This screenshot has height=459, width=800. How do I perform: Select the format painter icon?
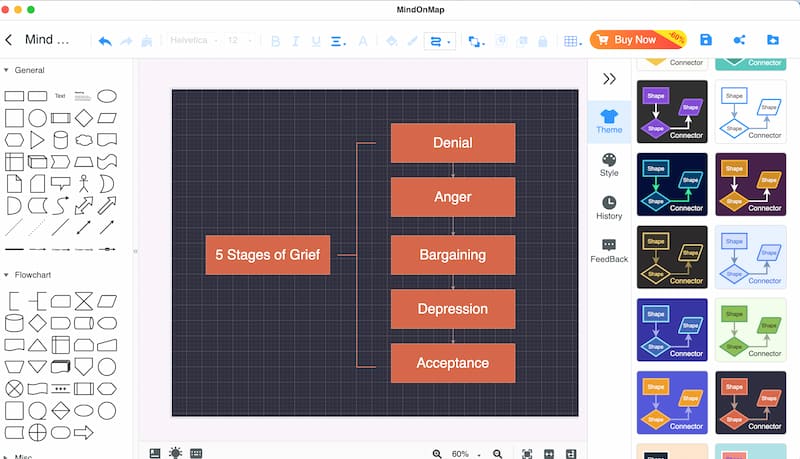pos(146,41)
